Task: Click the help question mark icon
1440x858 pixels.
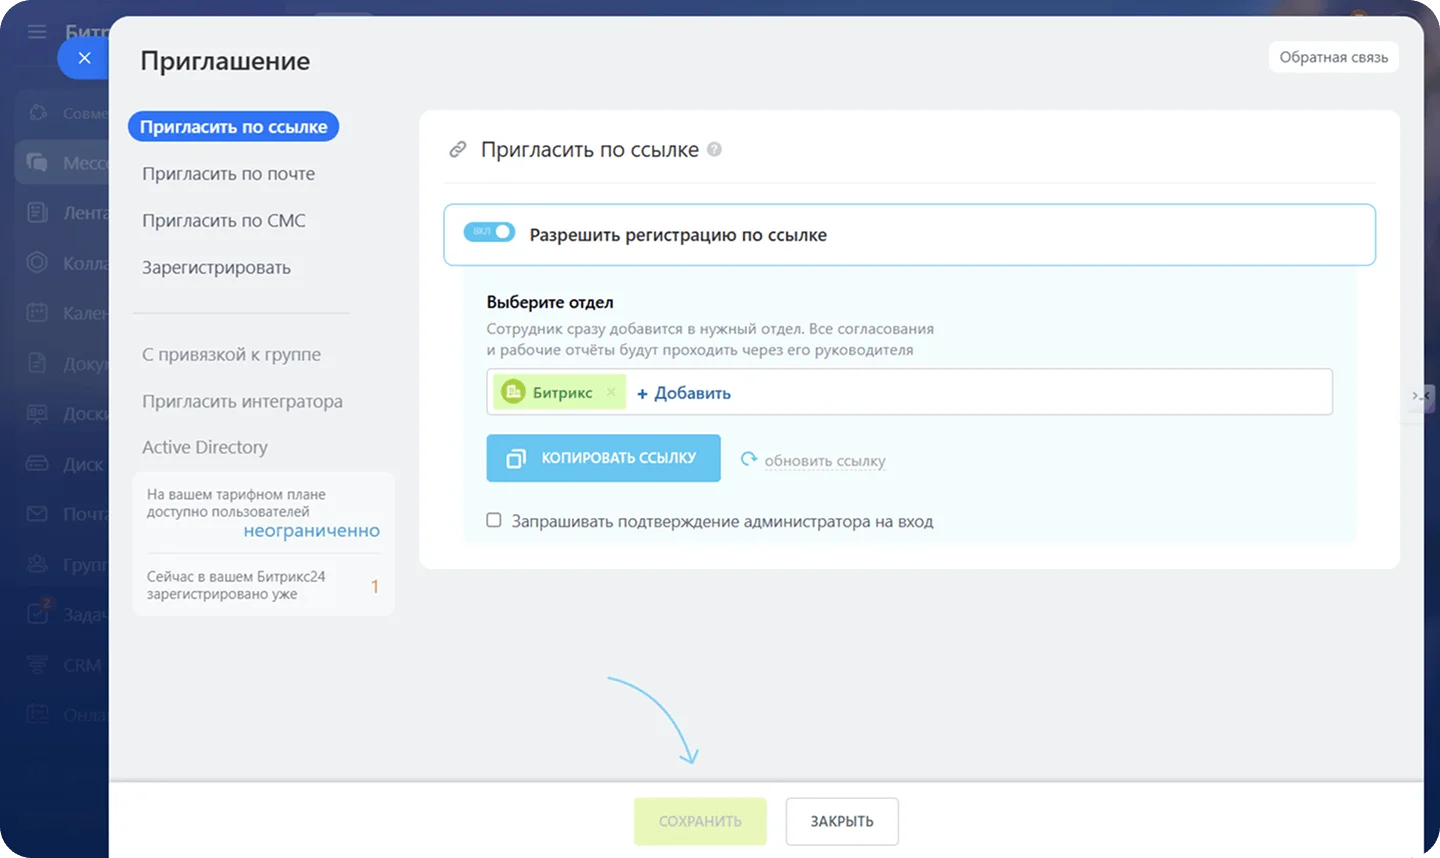Action: 714,149
